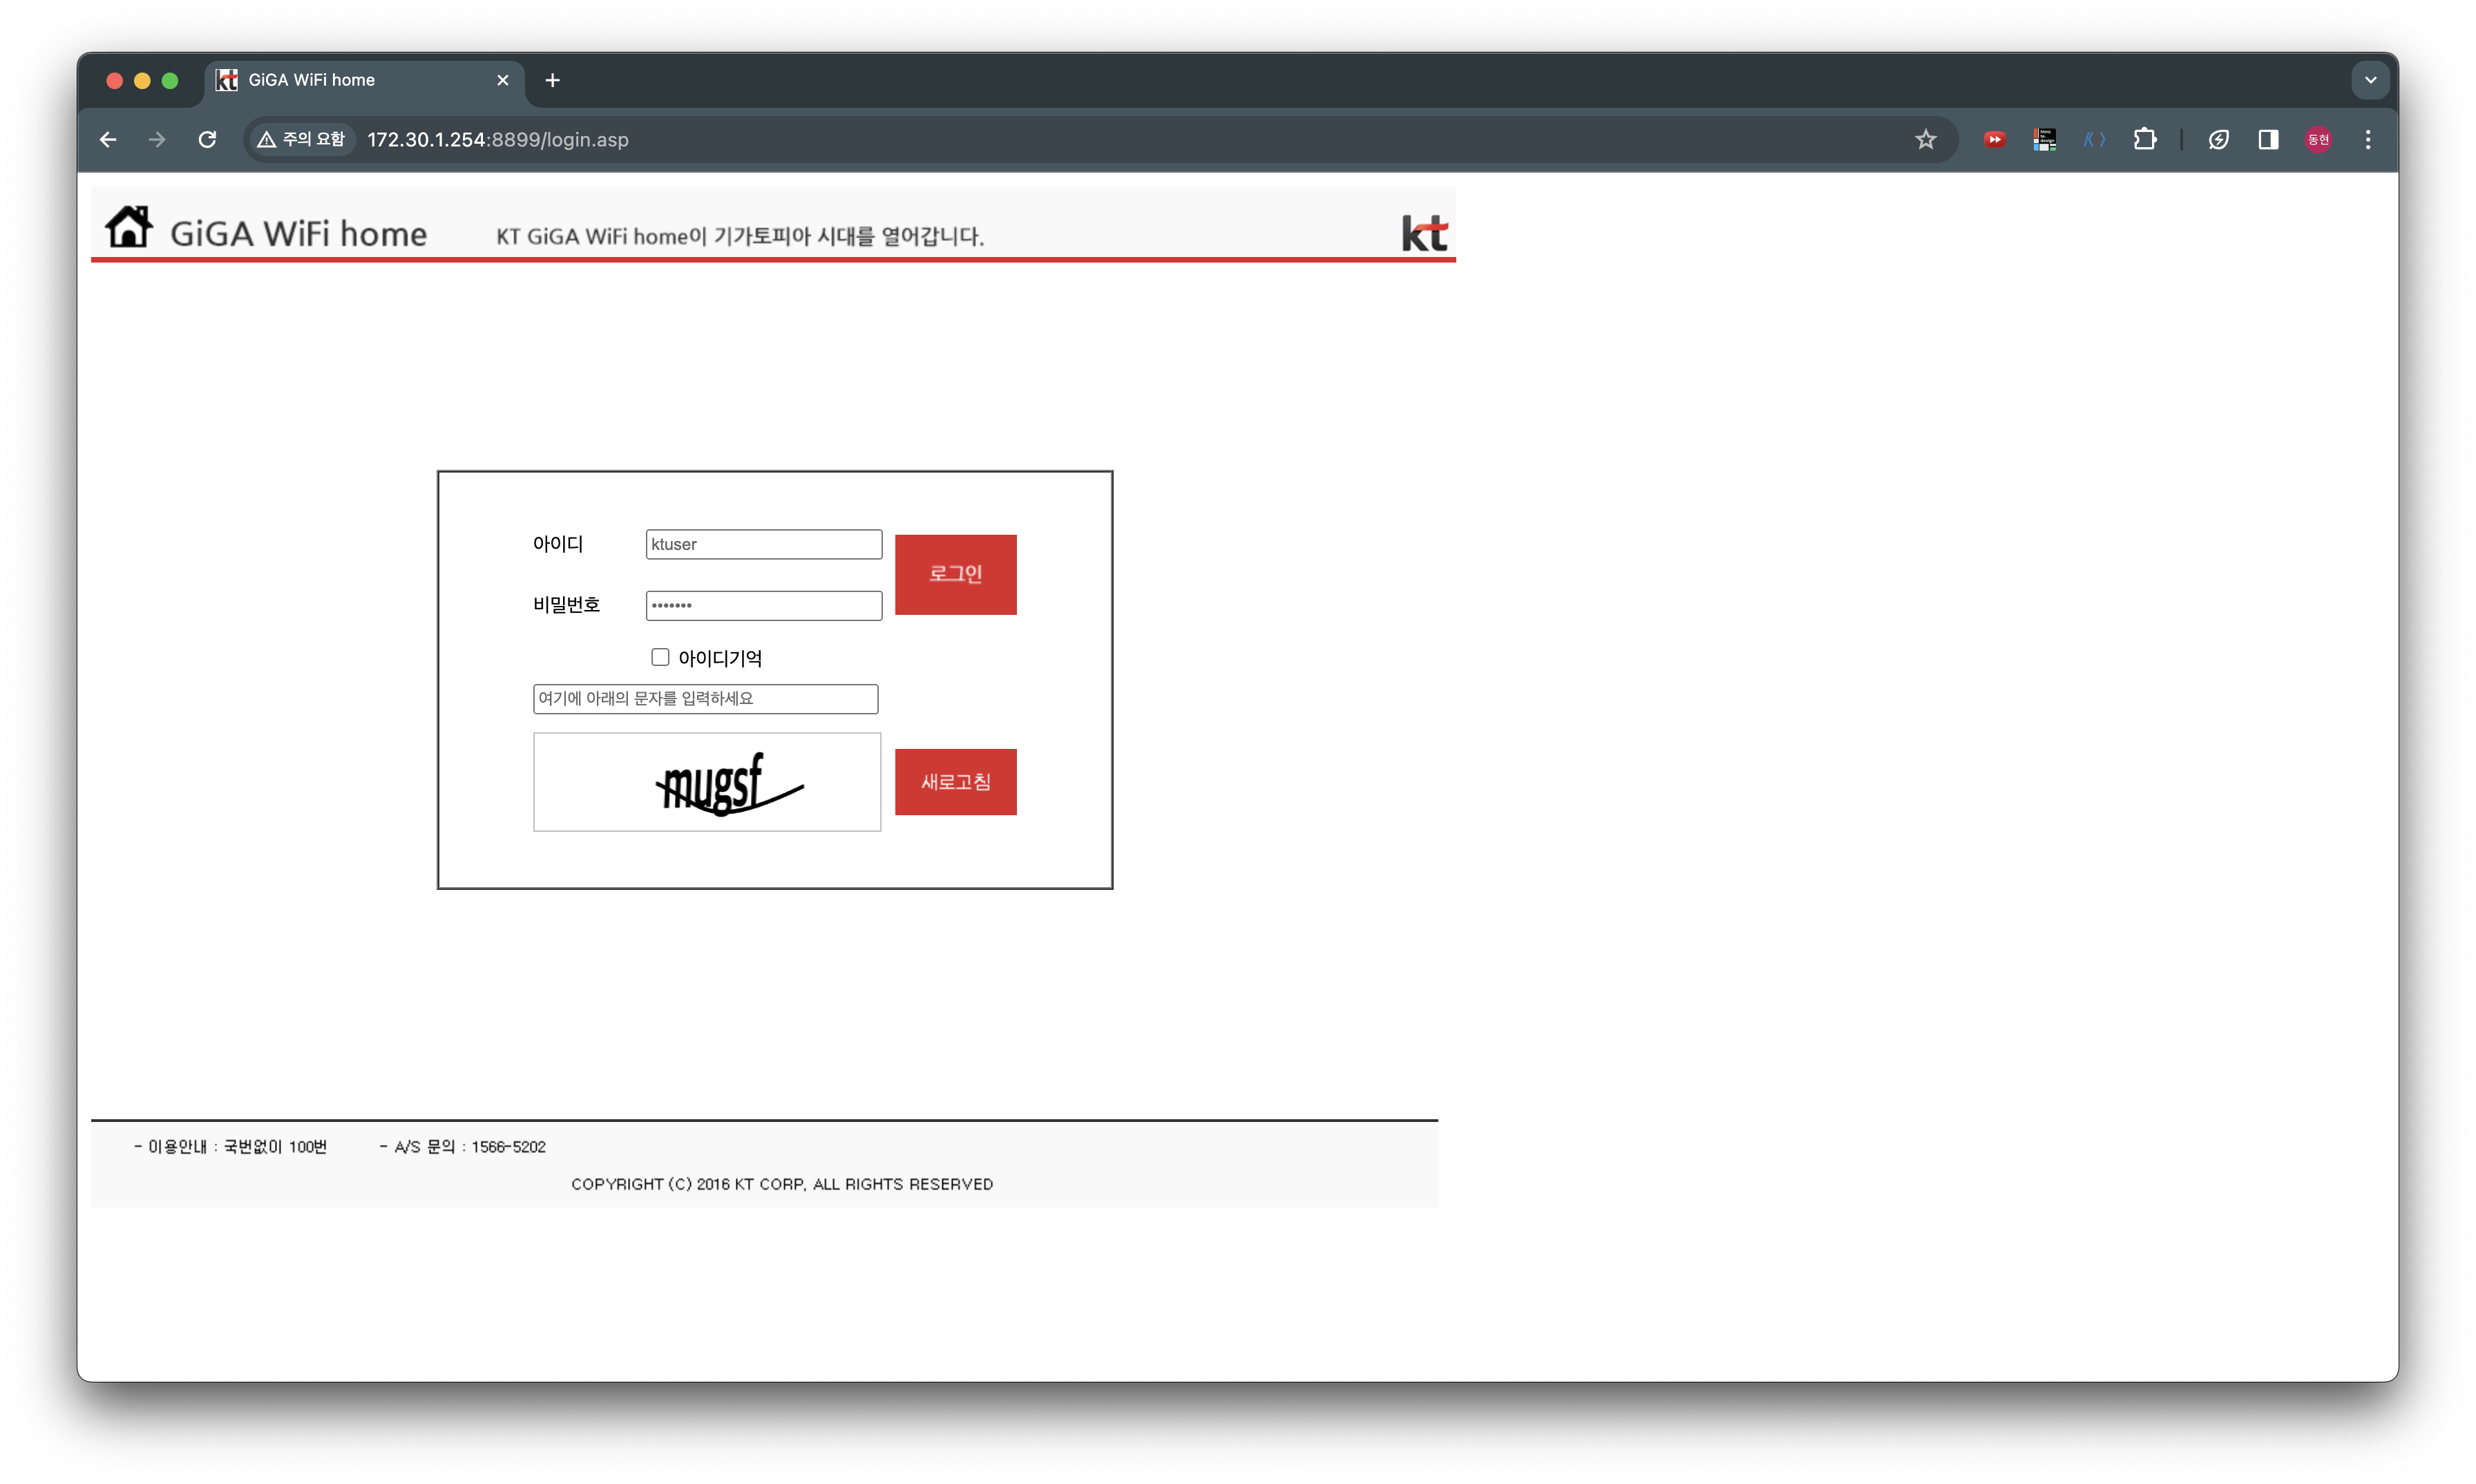Focus the 비밀번호 password field
2476x1484 pixels.
pos(763,605)
